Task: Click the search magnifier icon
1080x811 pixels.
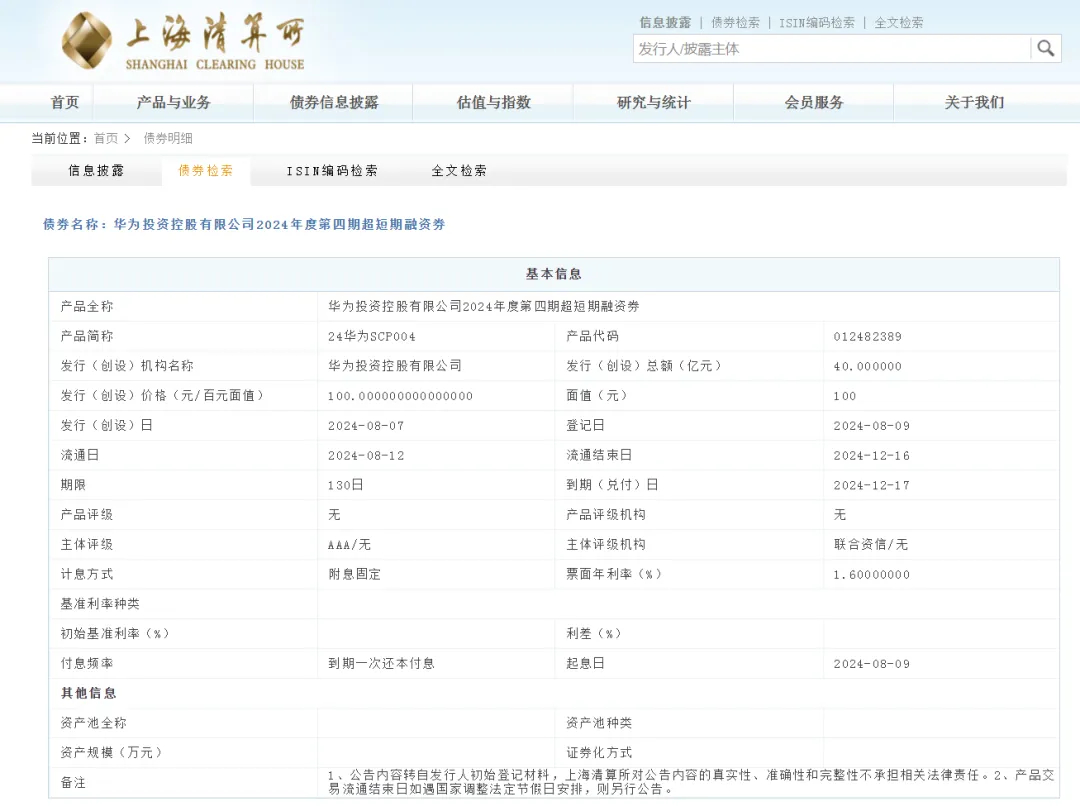Action: coord(1046,48)
